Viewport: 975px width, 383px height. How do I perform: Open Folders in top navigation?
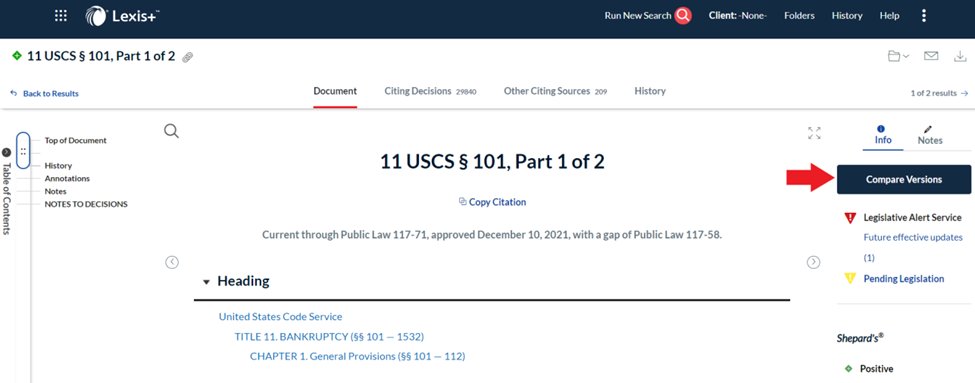click(x=799, y=16)
